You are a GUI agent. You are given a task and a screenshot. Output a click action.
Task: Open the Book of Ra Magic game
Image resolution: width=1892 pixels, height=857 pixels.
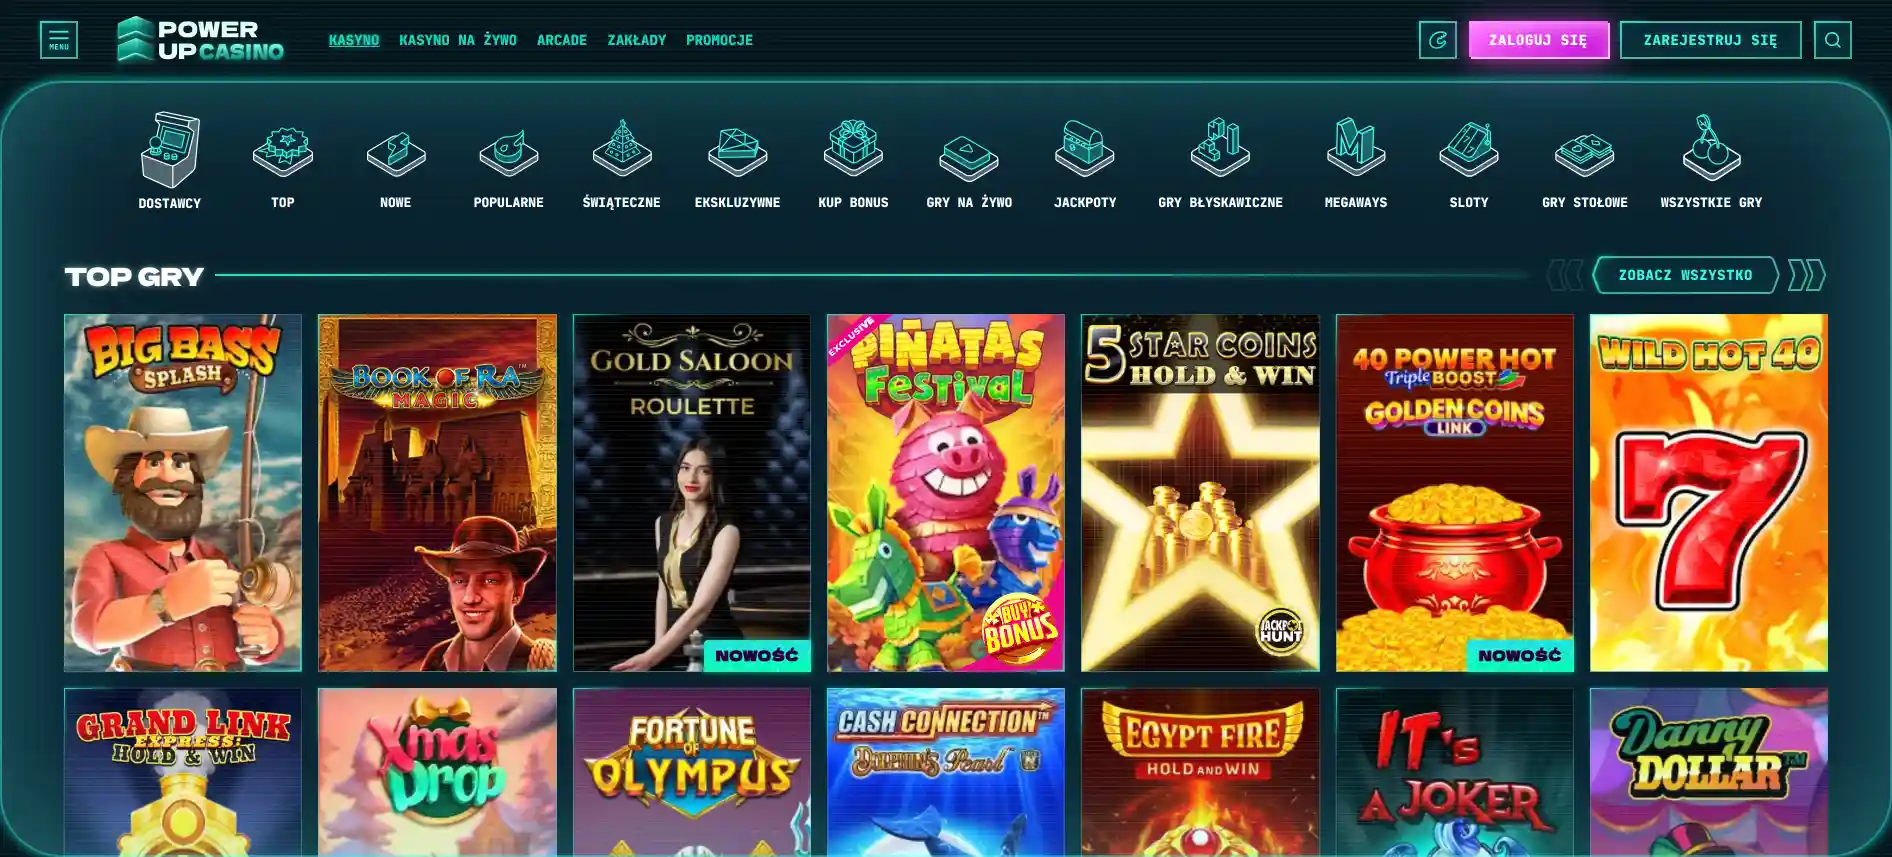pyautogui.click(x=437, y=493)
